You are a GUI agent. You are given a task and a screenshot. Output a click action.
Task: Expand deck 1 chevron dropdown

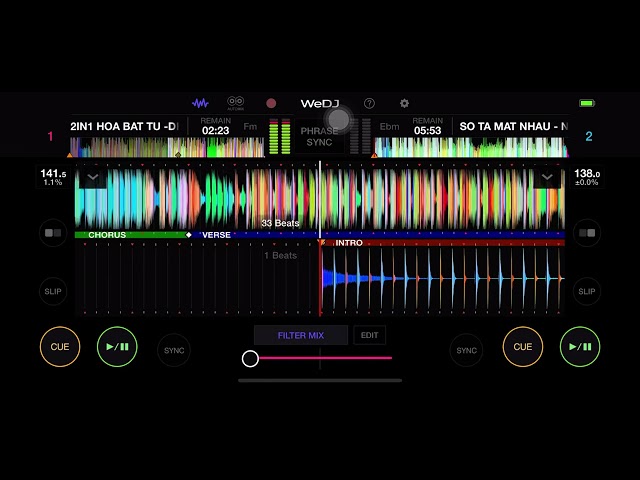click(93, 177)
